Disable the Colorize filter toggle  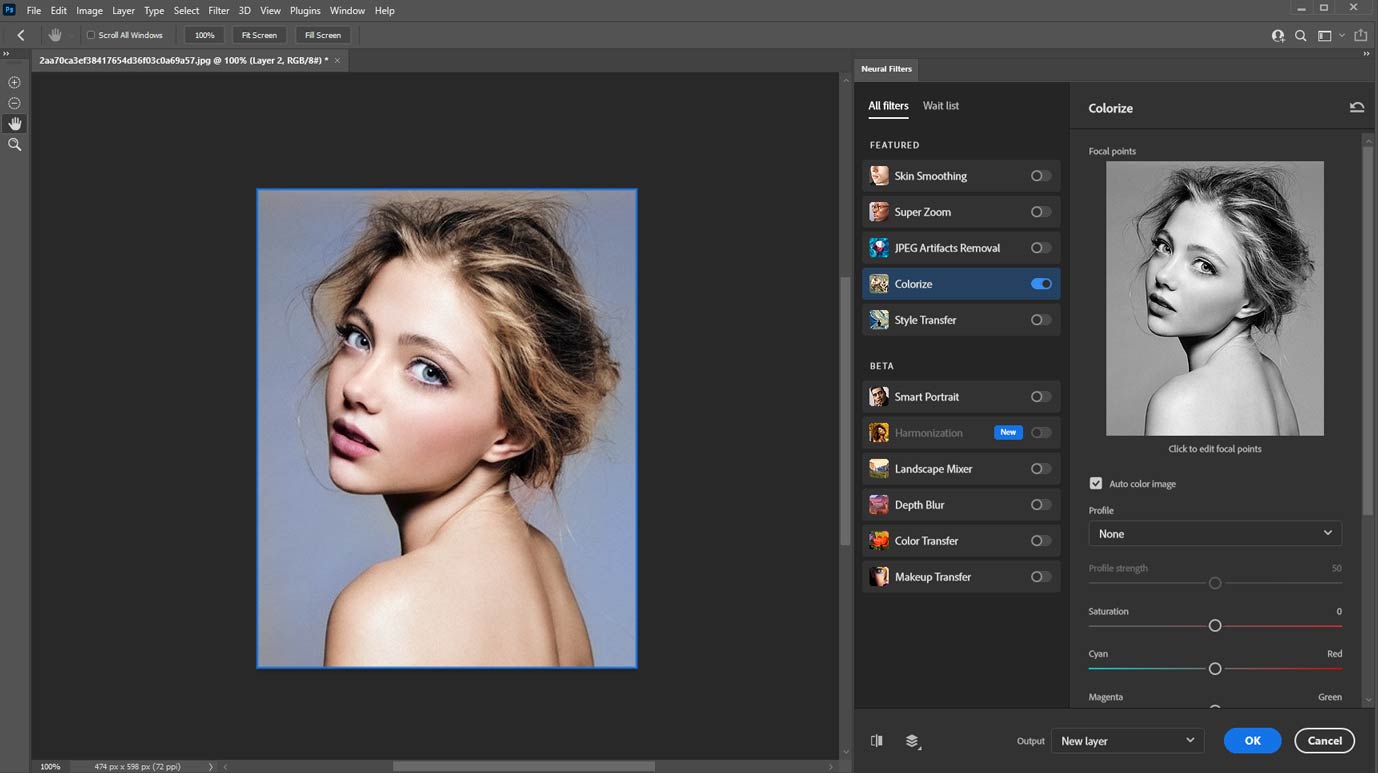click(x=1041, y=284)
